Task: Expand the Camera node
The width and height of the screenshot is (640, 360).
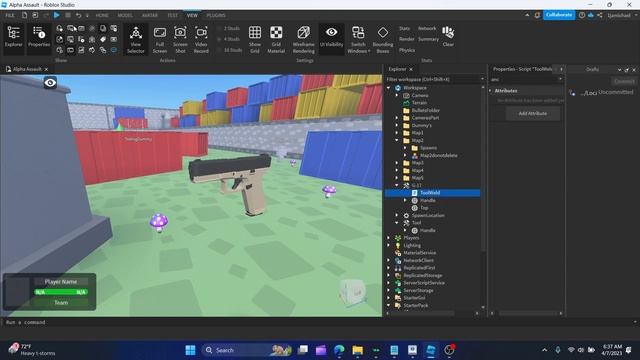Action: [x=397, y=95]
